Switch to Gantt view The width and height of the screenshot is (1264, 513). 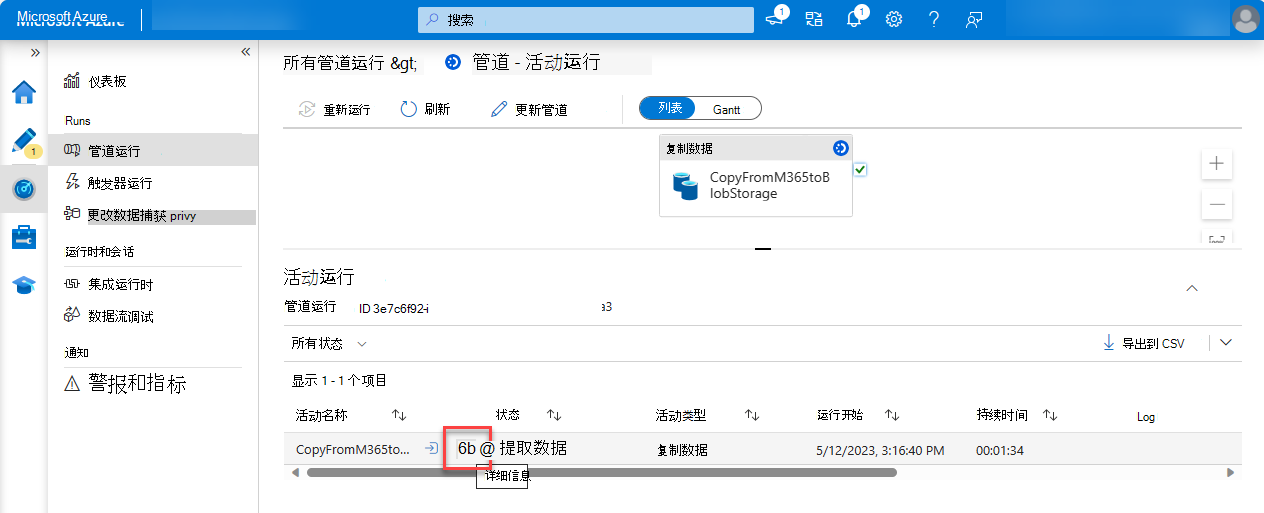tap(727, 109)
